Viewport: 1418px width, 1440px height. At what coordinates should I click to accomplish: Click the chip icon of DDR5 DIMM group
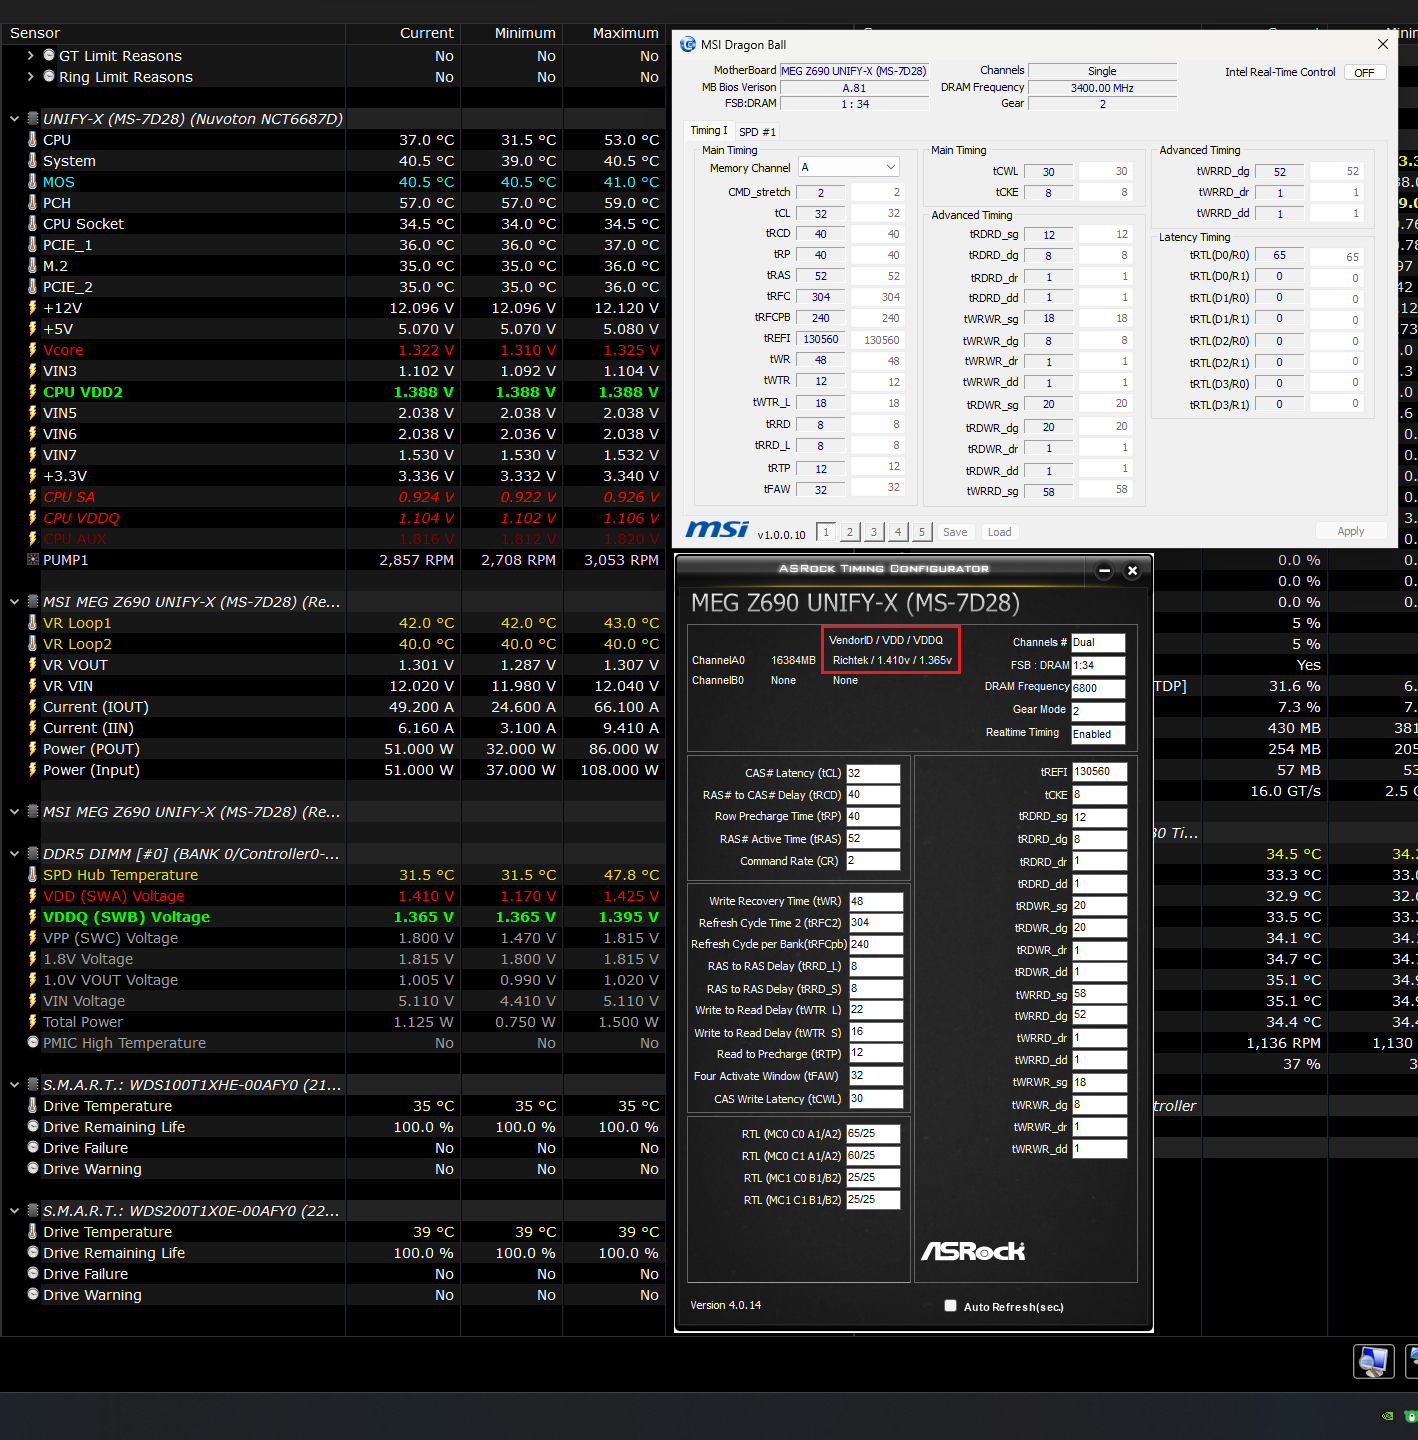point(32,854)
